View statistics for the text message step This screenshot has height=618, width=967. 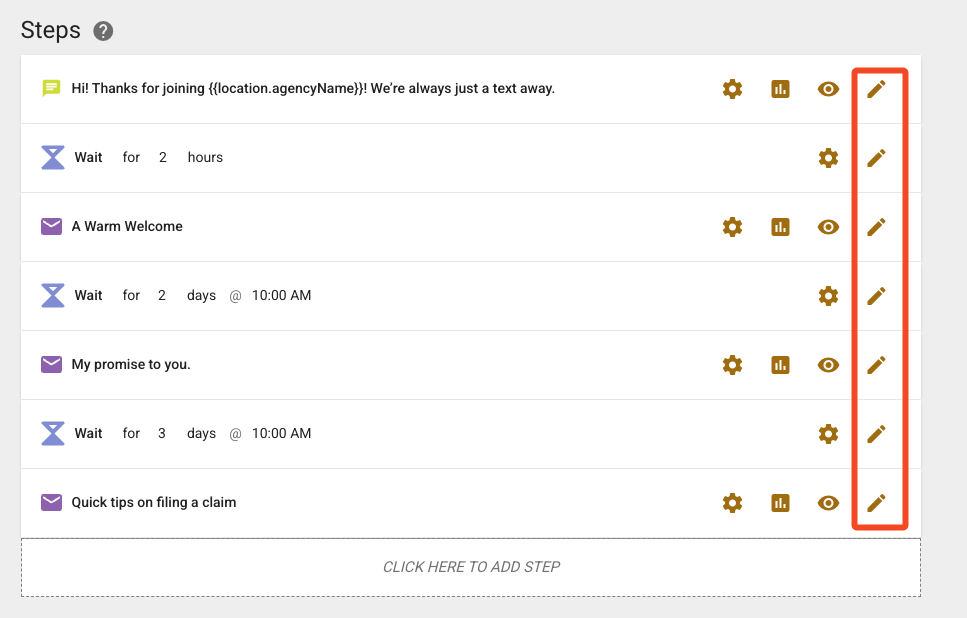coord(780,89)
